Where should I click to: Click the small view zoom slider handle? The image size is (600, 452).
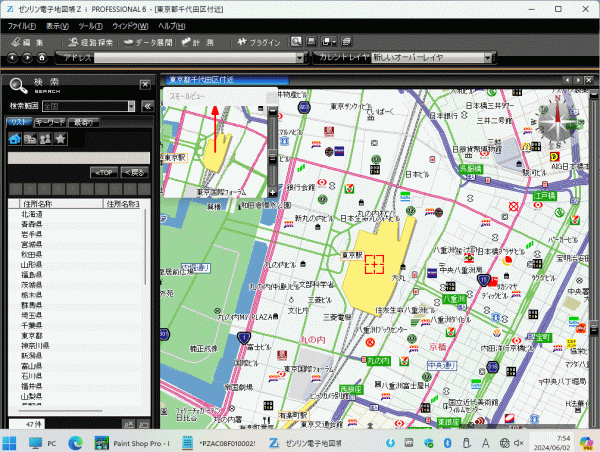pos(272,157)
